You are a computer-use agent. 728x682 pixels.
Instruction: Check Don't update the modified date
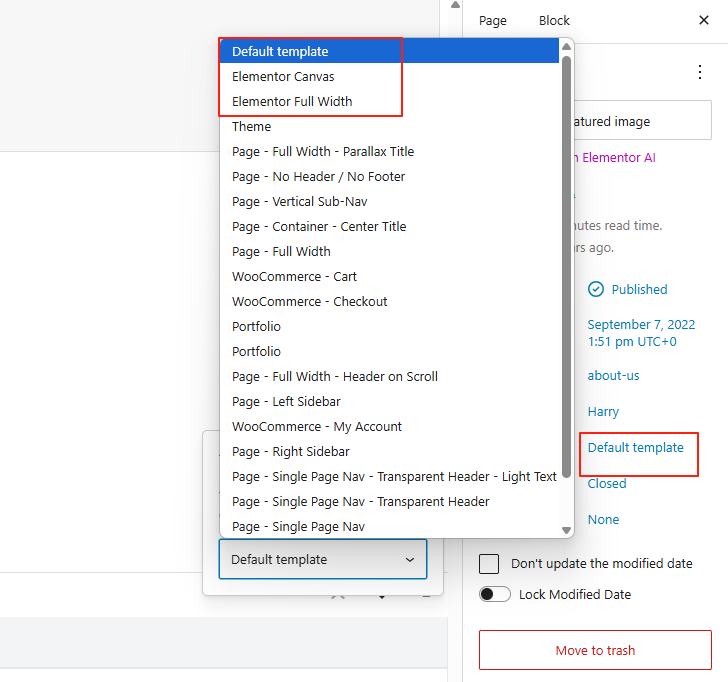point(489,563)
